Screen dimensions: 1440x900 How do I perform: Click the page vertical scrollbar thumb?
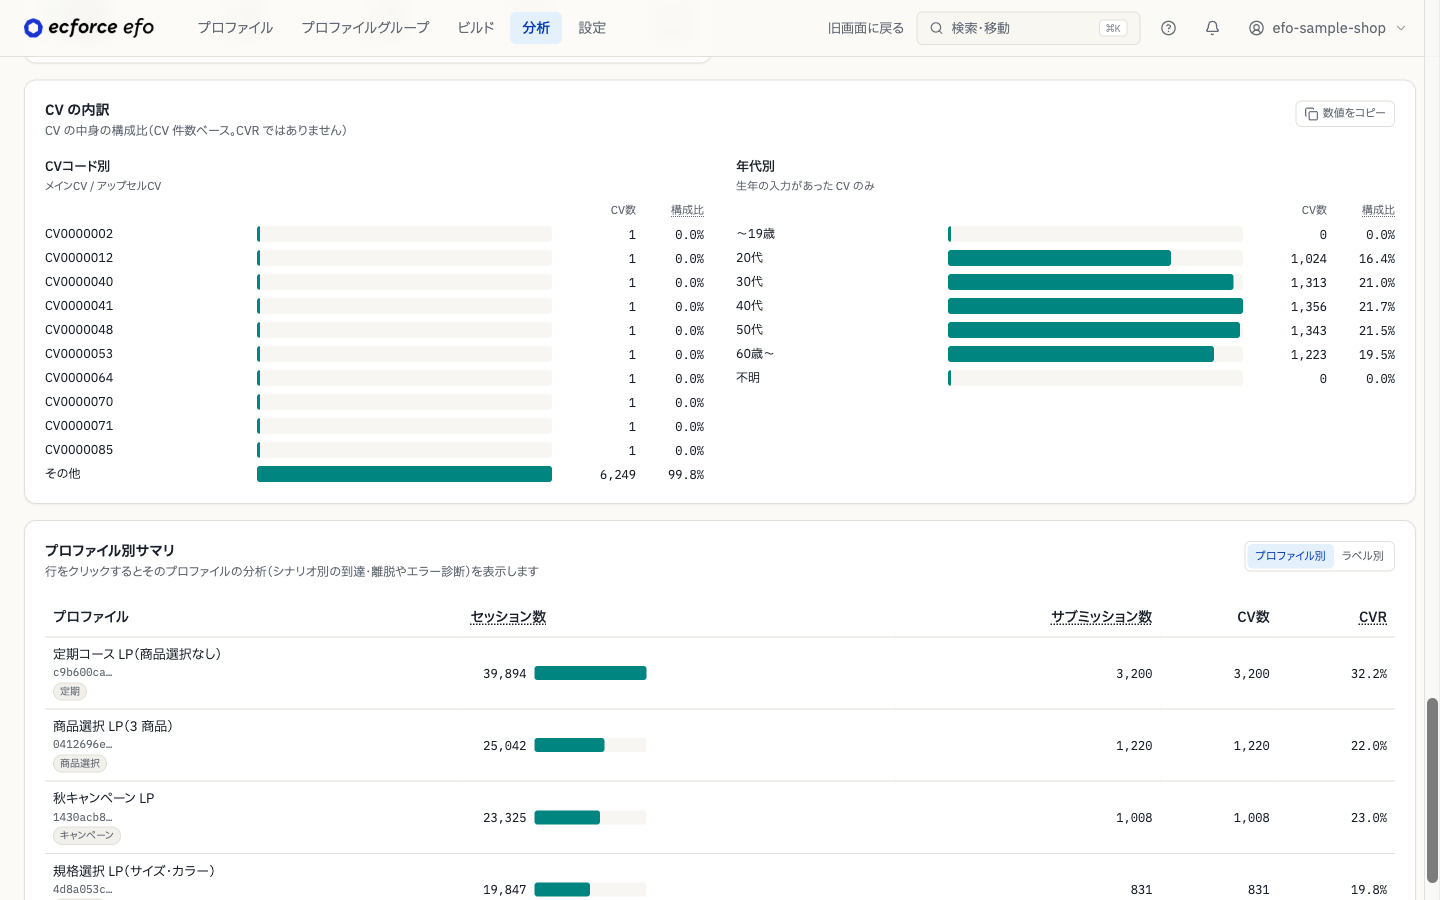point(1432,790)
